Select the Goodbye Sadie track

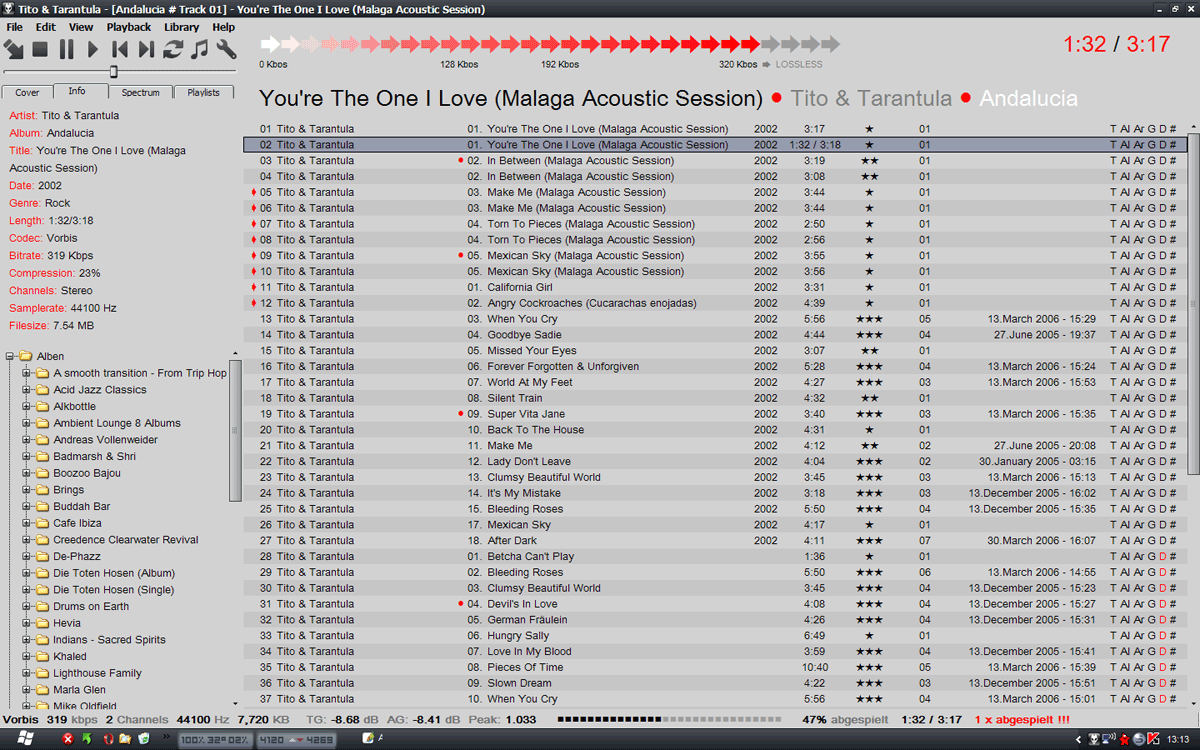point(714,335)
